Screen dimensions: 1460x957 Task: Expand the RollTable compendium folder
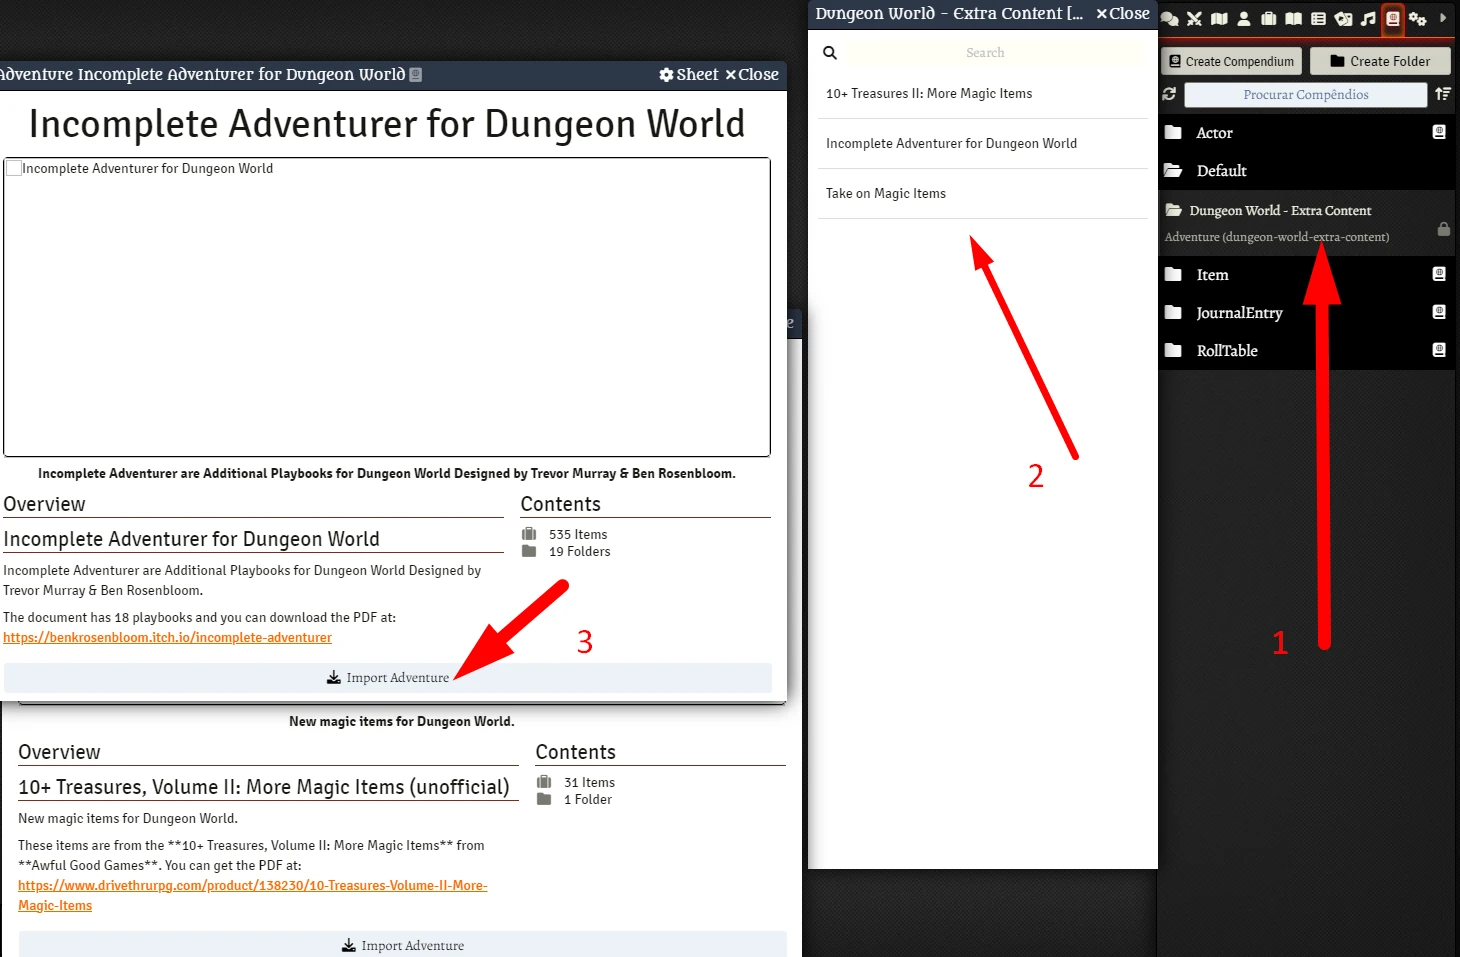click(1227, 351)
